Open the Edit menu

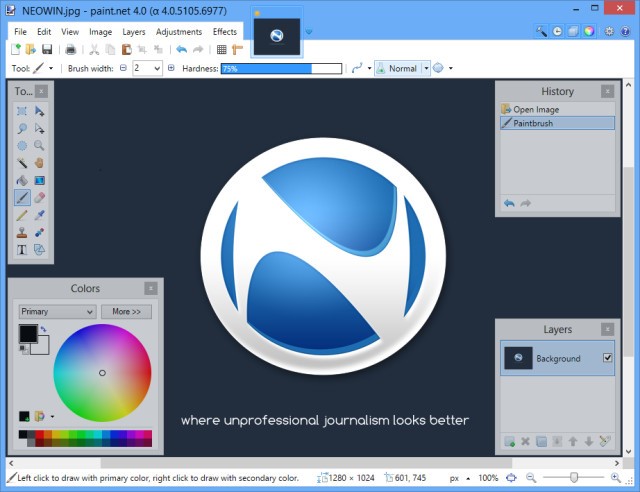click(x=44, y=32)
